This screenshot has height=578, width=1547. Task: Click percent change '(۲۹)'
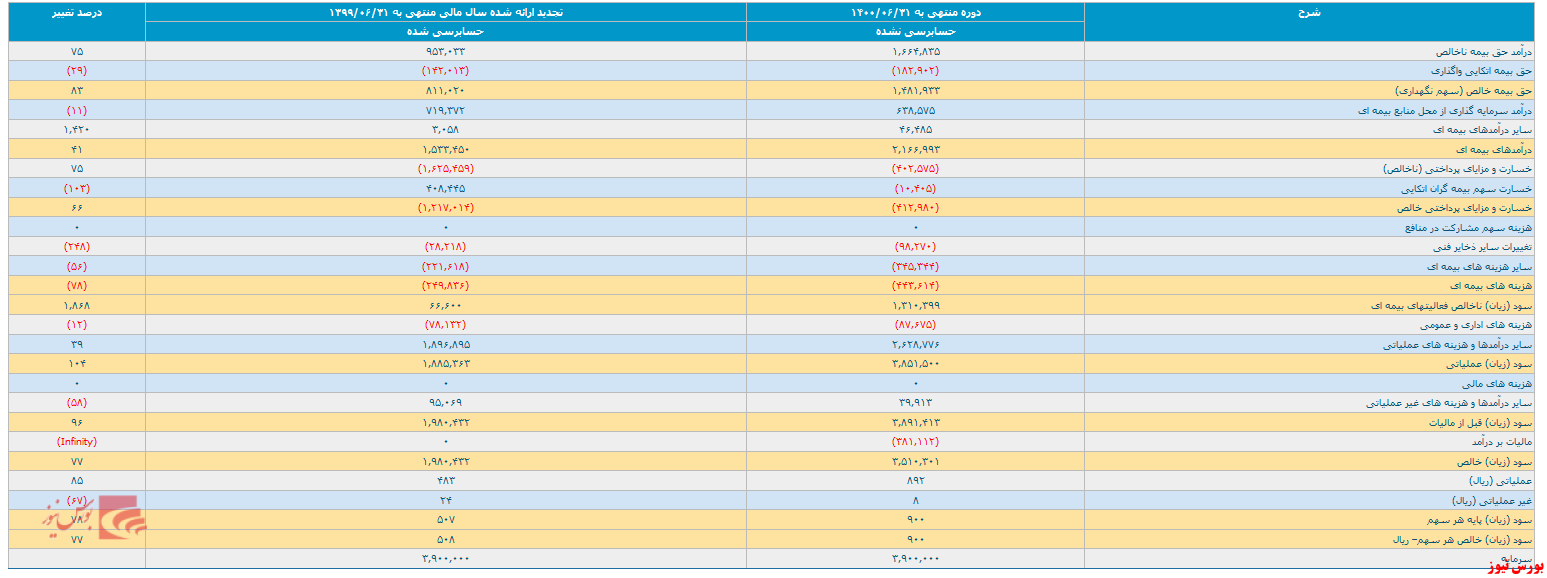coord(76,70)
